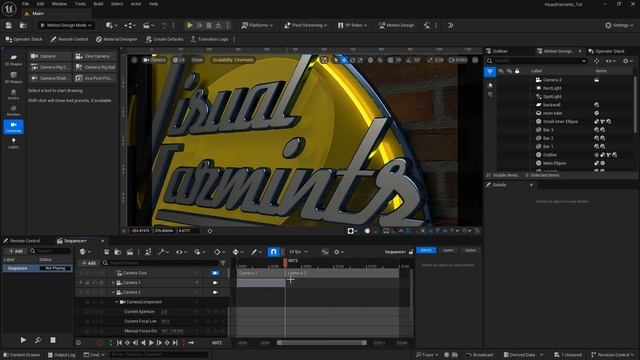Click the Save current level icon

(x=9, y=25)
